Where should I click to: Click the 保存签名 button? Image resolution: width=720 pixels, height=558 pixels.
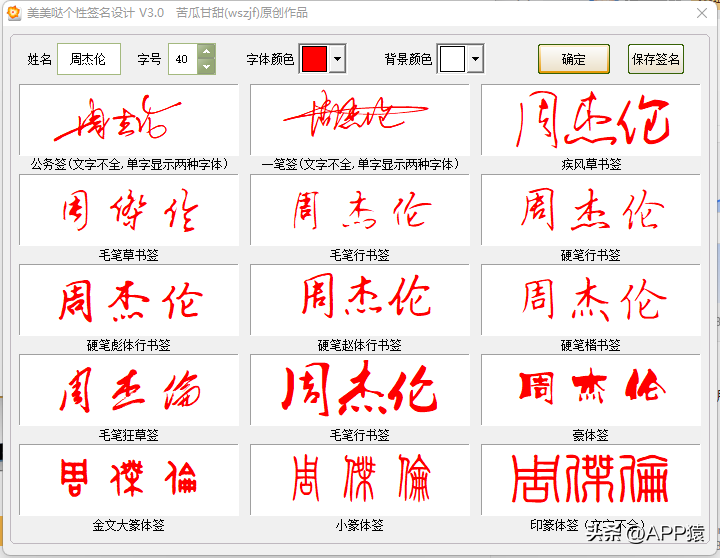coord(656,59)
